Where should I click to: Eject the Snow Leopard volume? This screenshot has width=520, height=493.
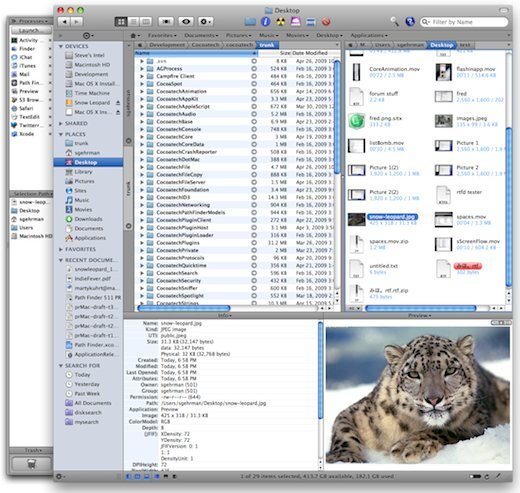118,103
